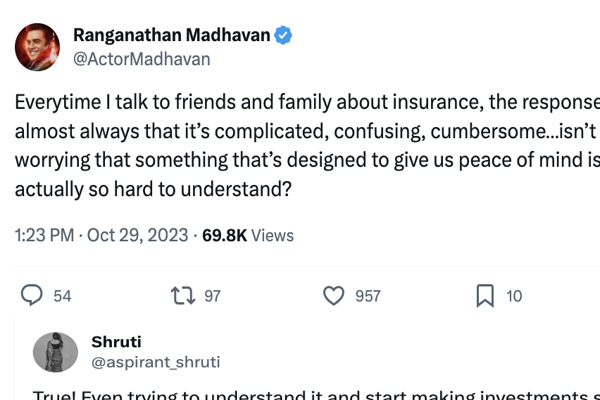600x400 pixels.
Task: Open the @ActorMadhavan handle link
Action: (141, 59)
